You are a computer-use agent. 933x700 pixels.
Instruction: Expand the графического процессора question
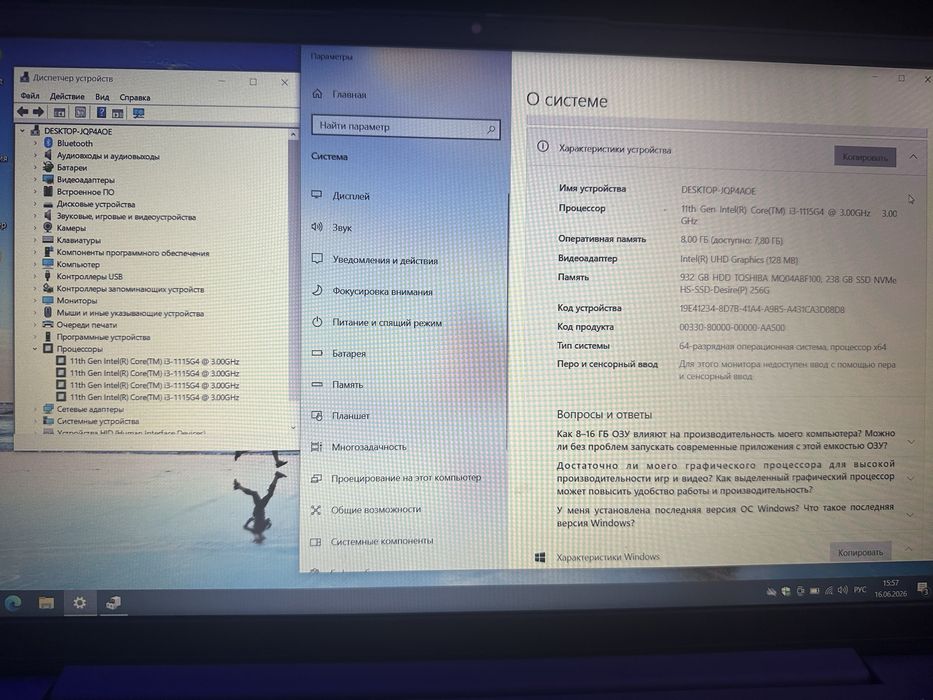point(910,478)
